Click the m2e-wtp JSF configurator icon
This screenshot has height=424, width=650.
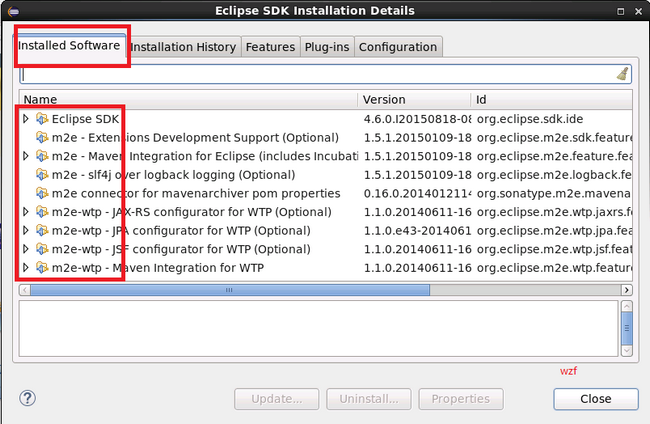tap(42, 250)
